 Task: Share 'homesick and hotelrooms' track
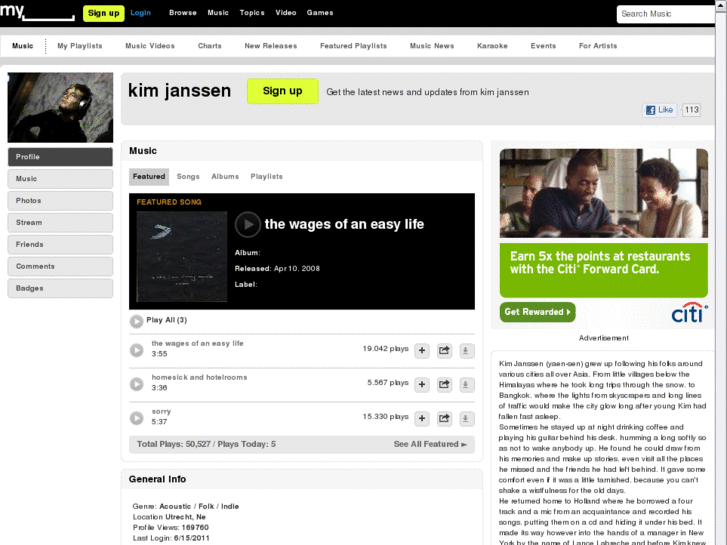444,385
